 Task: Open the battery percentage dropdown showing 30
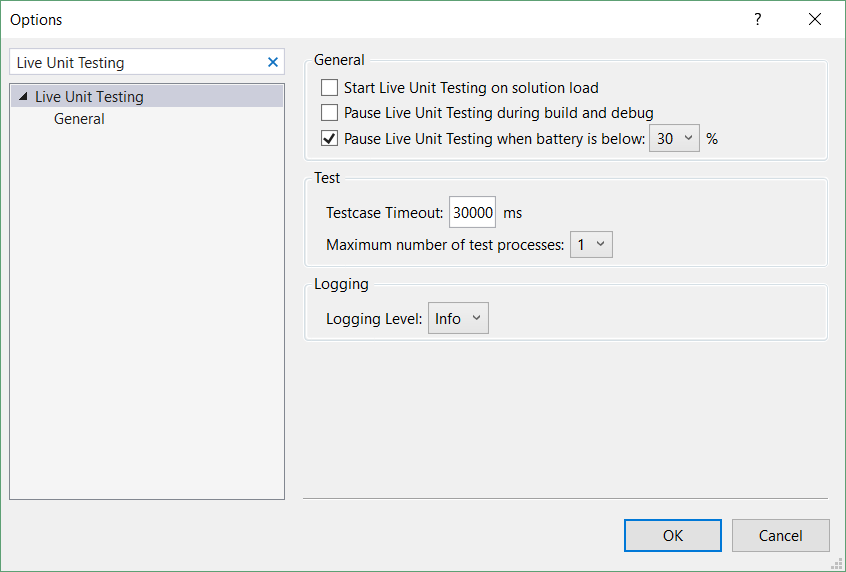point(675,139)
